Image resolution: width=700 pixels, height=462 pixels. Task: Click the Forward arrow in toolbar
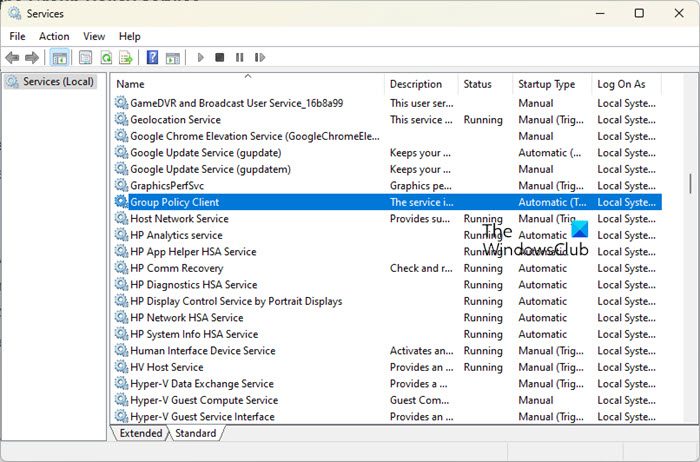click(32, 58)
